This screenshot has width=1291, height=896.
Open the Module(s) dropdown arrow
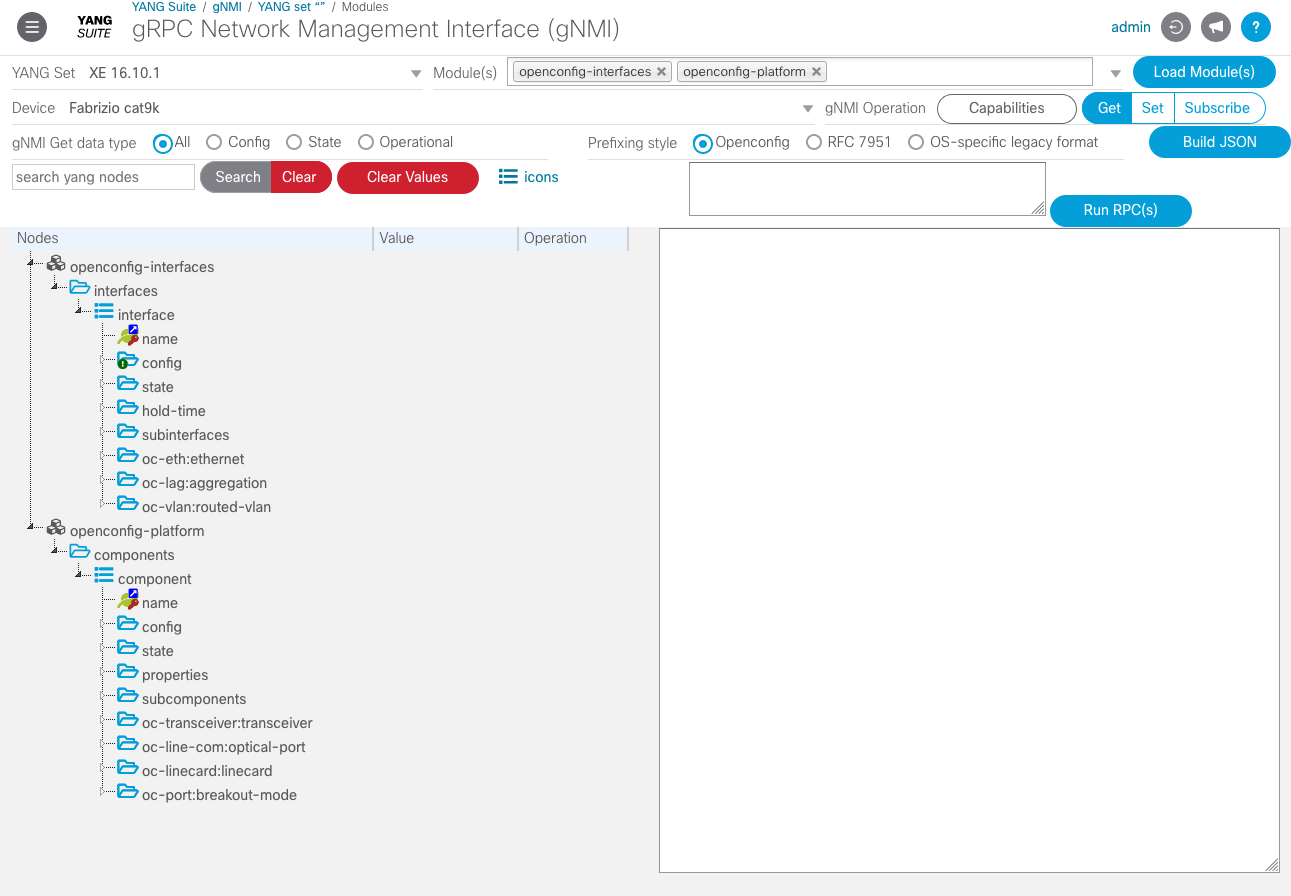coord(1115,74)
